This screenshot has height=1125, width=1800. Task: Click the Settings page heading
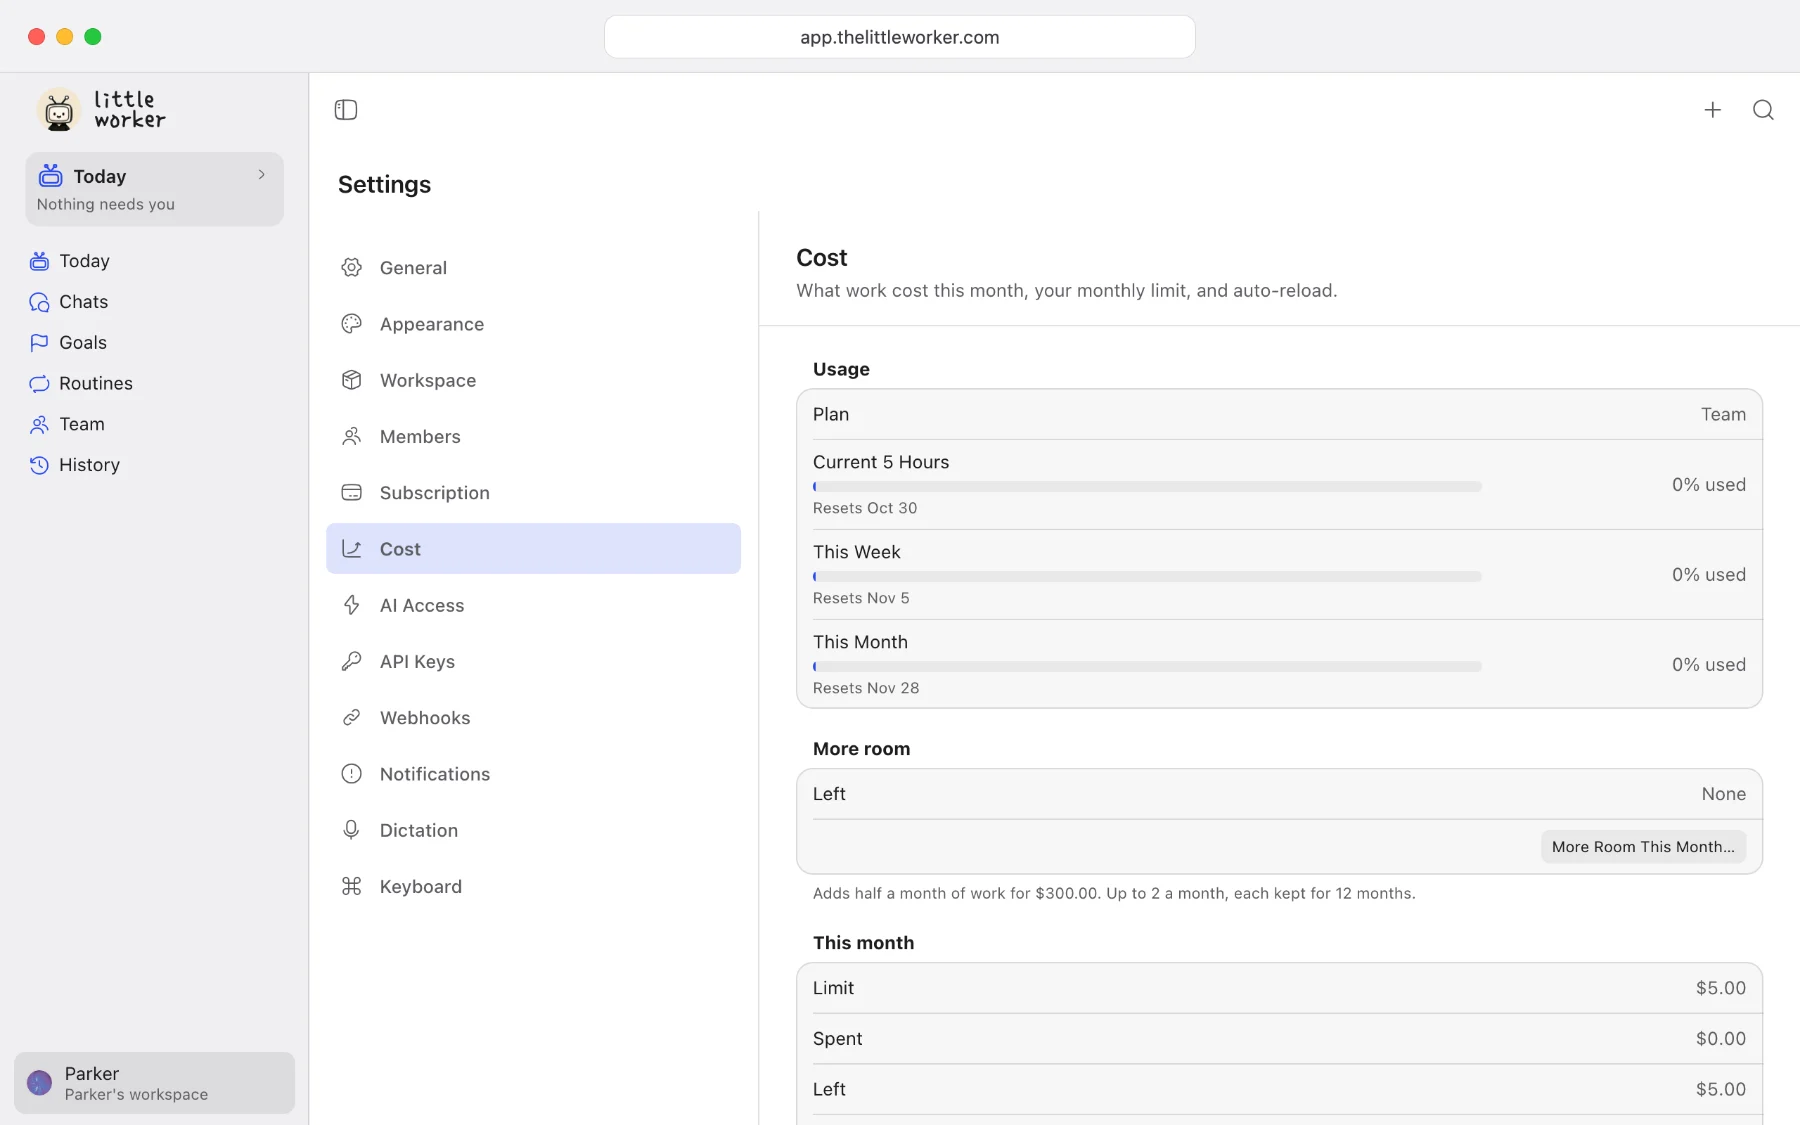point(384,185)
